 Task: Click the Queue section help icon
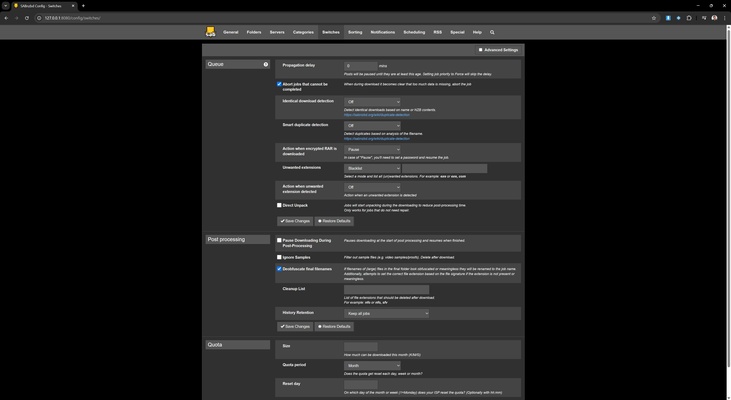pos(266,64)
